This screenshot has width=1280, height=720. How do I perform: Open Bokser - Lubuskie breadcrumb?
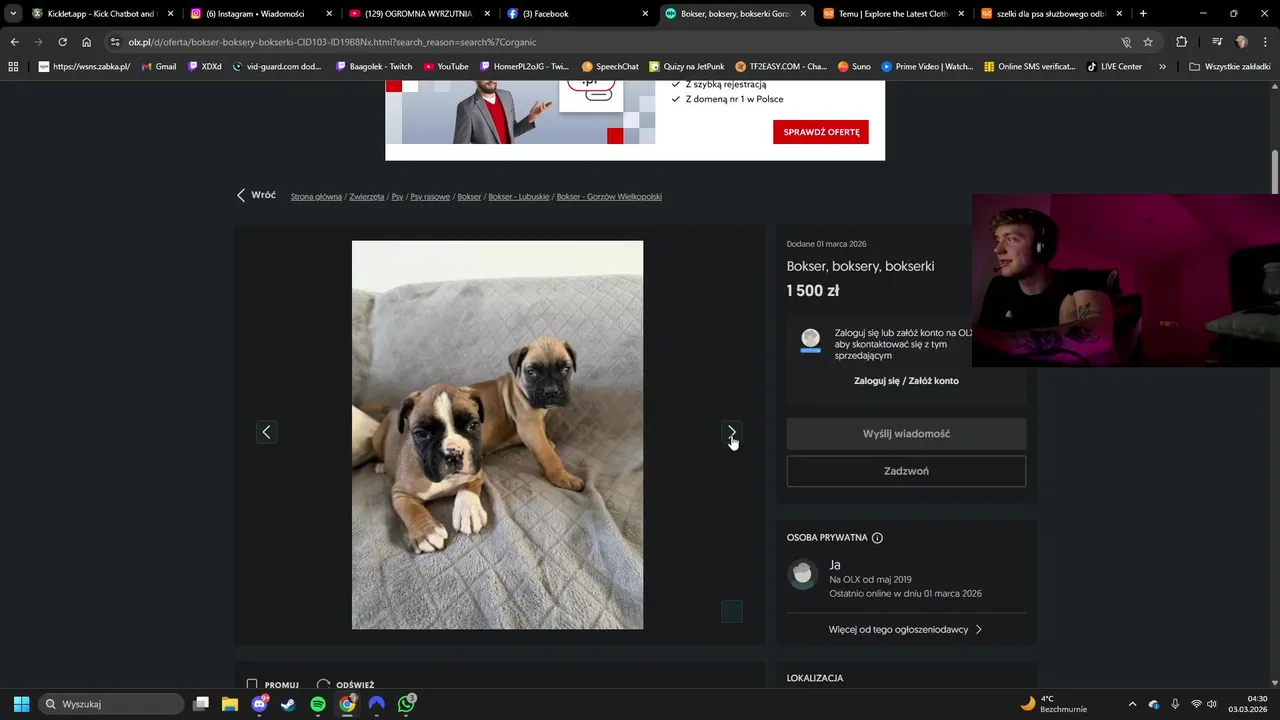coord(519,197)
